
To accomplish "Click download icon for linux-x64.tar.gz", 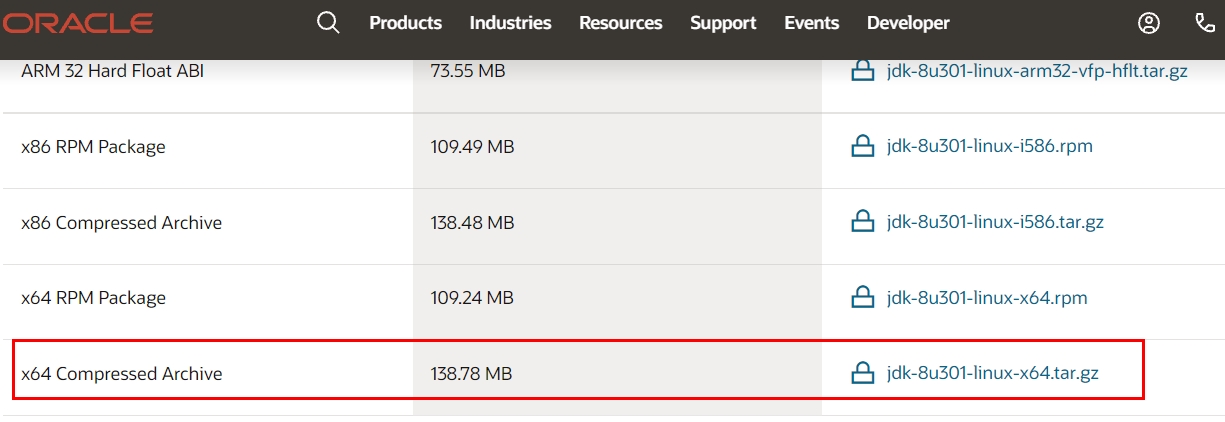I will coord(862,374).
